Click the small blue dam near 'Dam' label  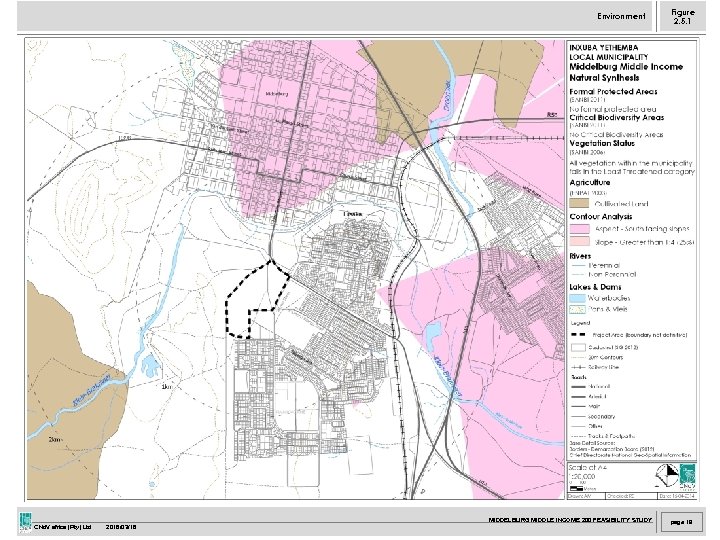[151, 366]
